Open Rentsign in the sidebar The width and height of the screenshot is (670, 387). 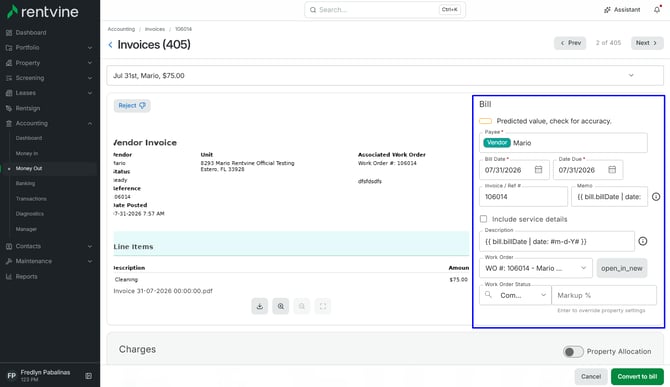point(28,108)
